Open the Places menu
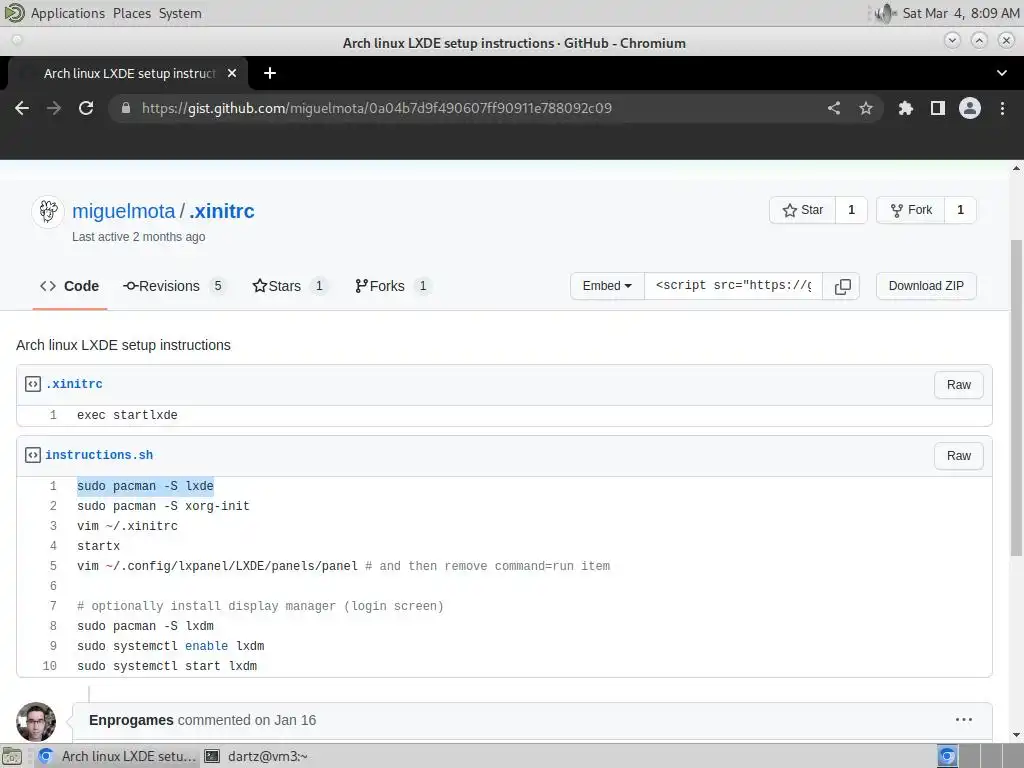The width and height of the screenshot is (1024, 768). coord(132,13)
